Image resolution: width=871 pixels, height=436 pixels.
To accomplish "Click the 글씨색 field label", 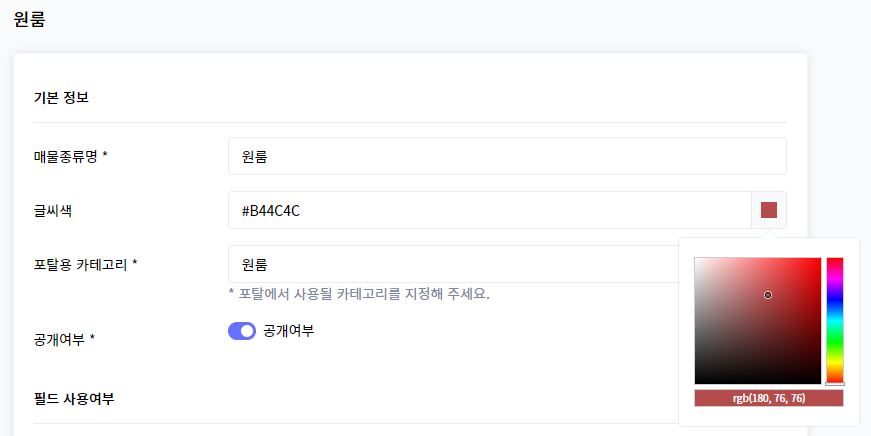I will [x=53, y=211].
